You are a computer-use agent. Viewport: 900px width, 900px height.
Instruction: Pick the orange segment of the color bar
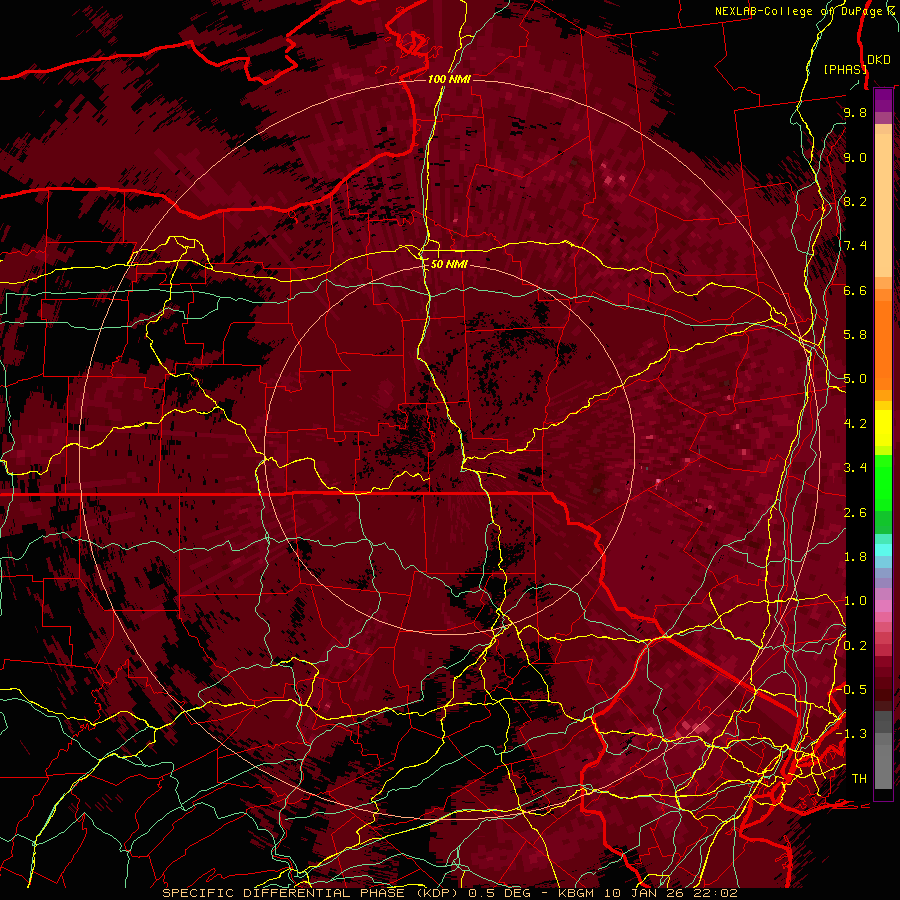(883, 344)
